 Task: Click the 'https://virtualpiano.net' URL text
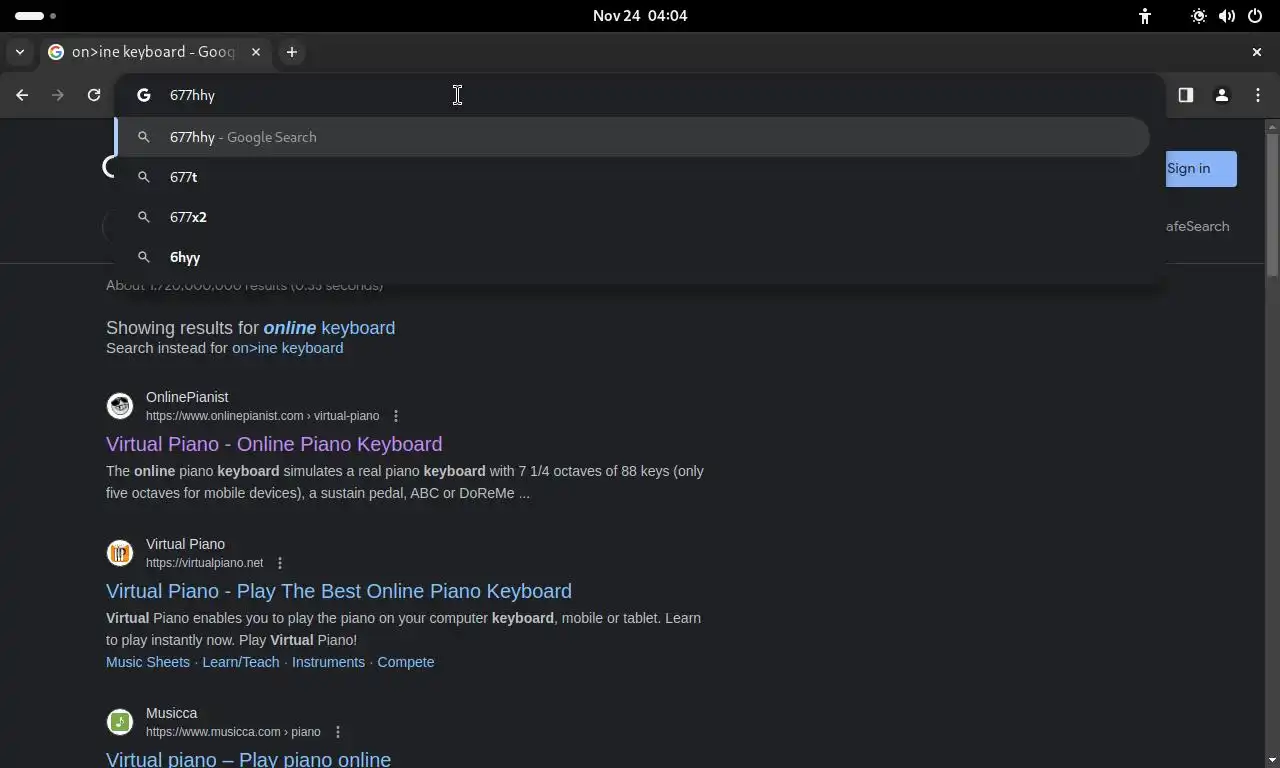tap(204, 563)
